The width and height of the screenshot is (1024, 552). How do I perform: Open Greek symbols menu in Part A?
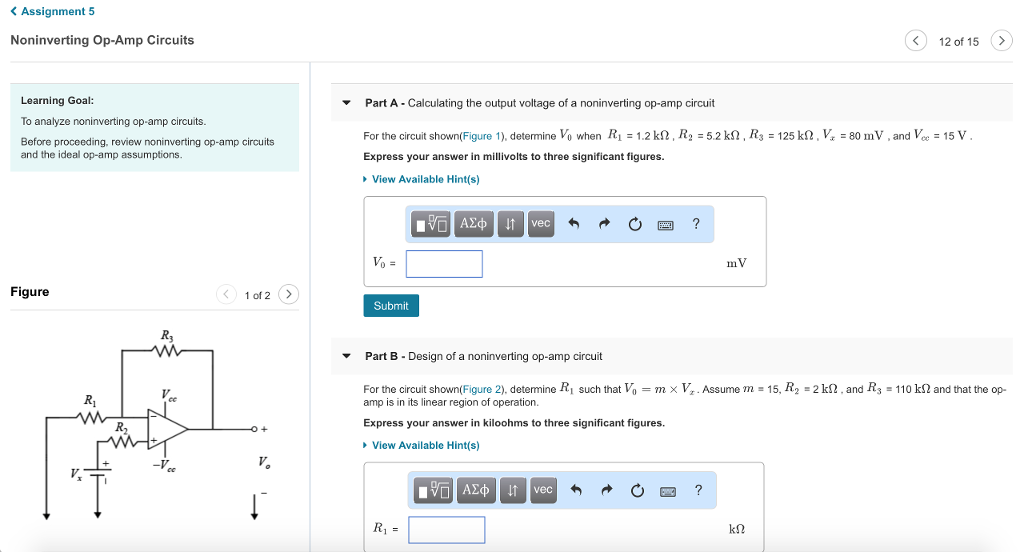[x=473, y=224]
